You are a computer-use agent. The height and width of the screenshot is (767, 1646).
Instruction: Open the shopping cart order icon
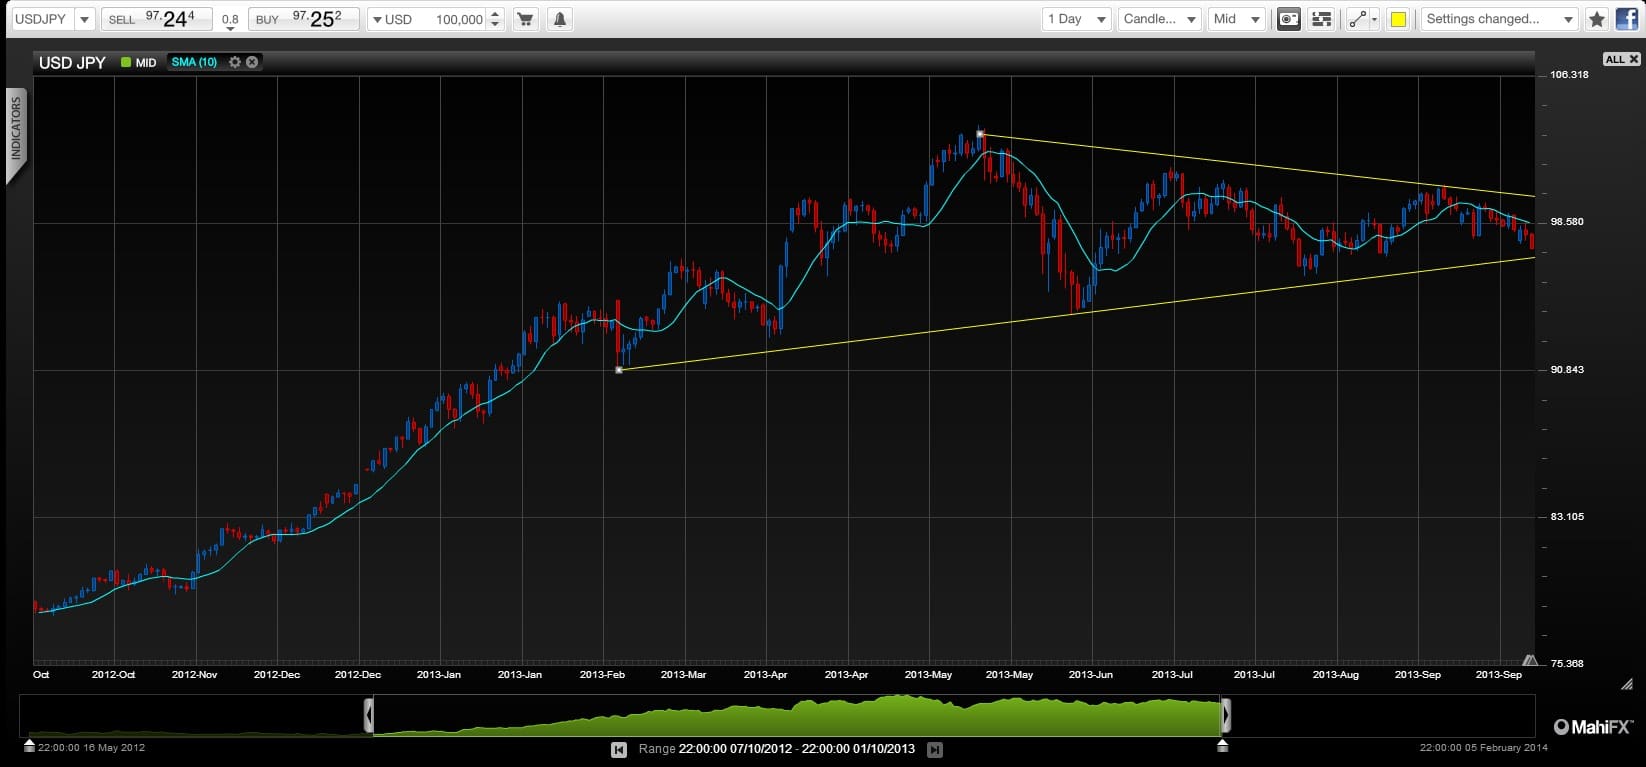[524, 19]
